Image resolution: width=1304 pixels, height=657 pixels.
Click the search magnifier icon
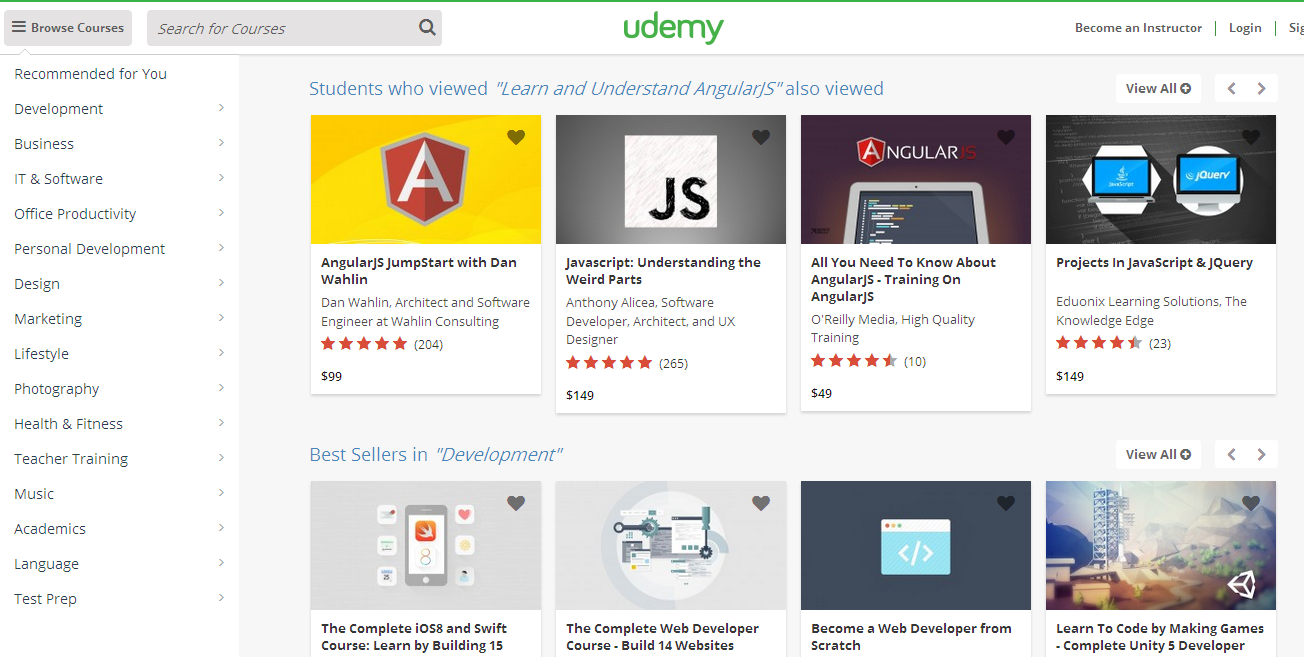tap(427, 28)
